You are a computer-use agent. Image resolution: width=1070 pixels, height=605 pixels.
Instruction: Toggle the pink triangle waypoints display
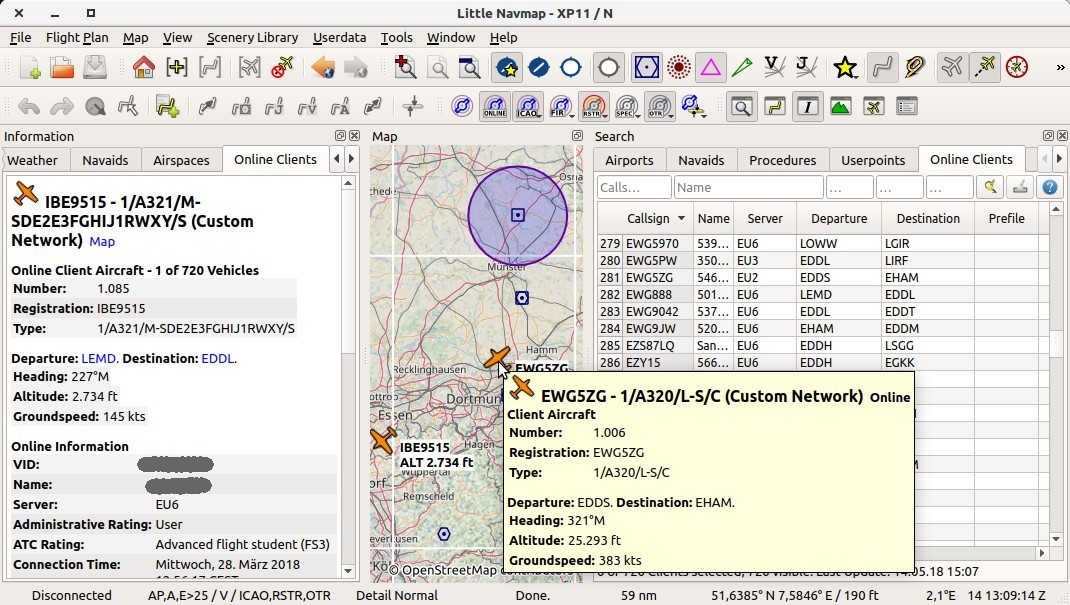pyautogui.click(x=710, y=68)
